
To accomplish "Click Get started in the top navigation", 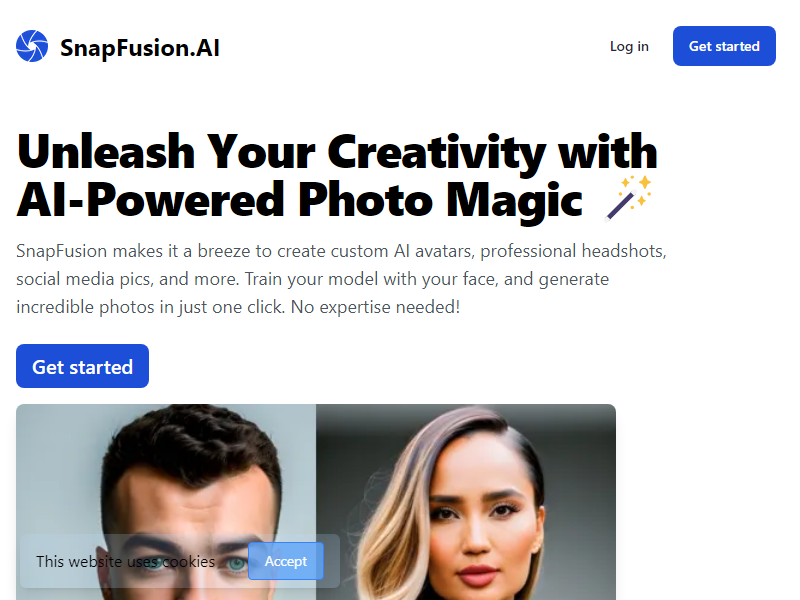I will [x=724, y=46].
